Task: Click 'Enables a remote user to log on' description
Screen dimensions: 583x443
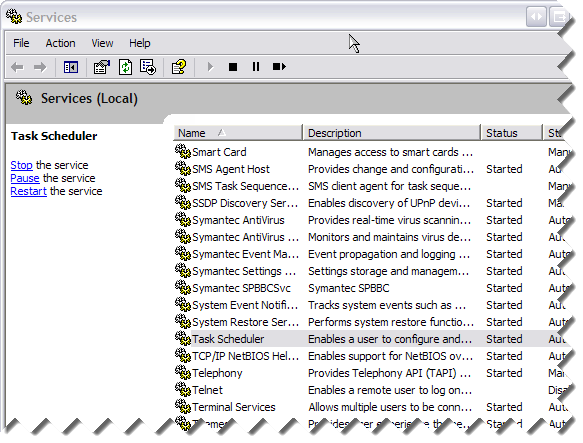Action: (390, 390)
